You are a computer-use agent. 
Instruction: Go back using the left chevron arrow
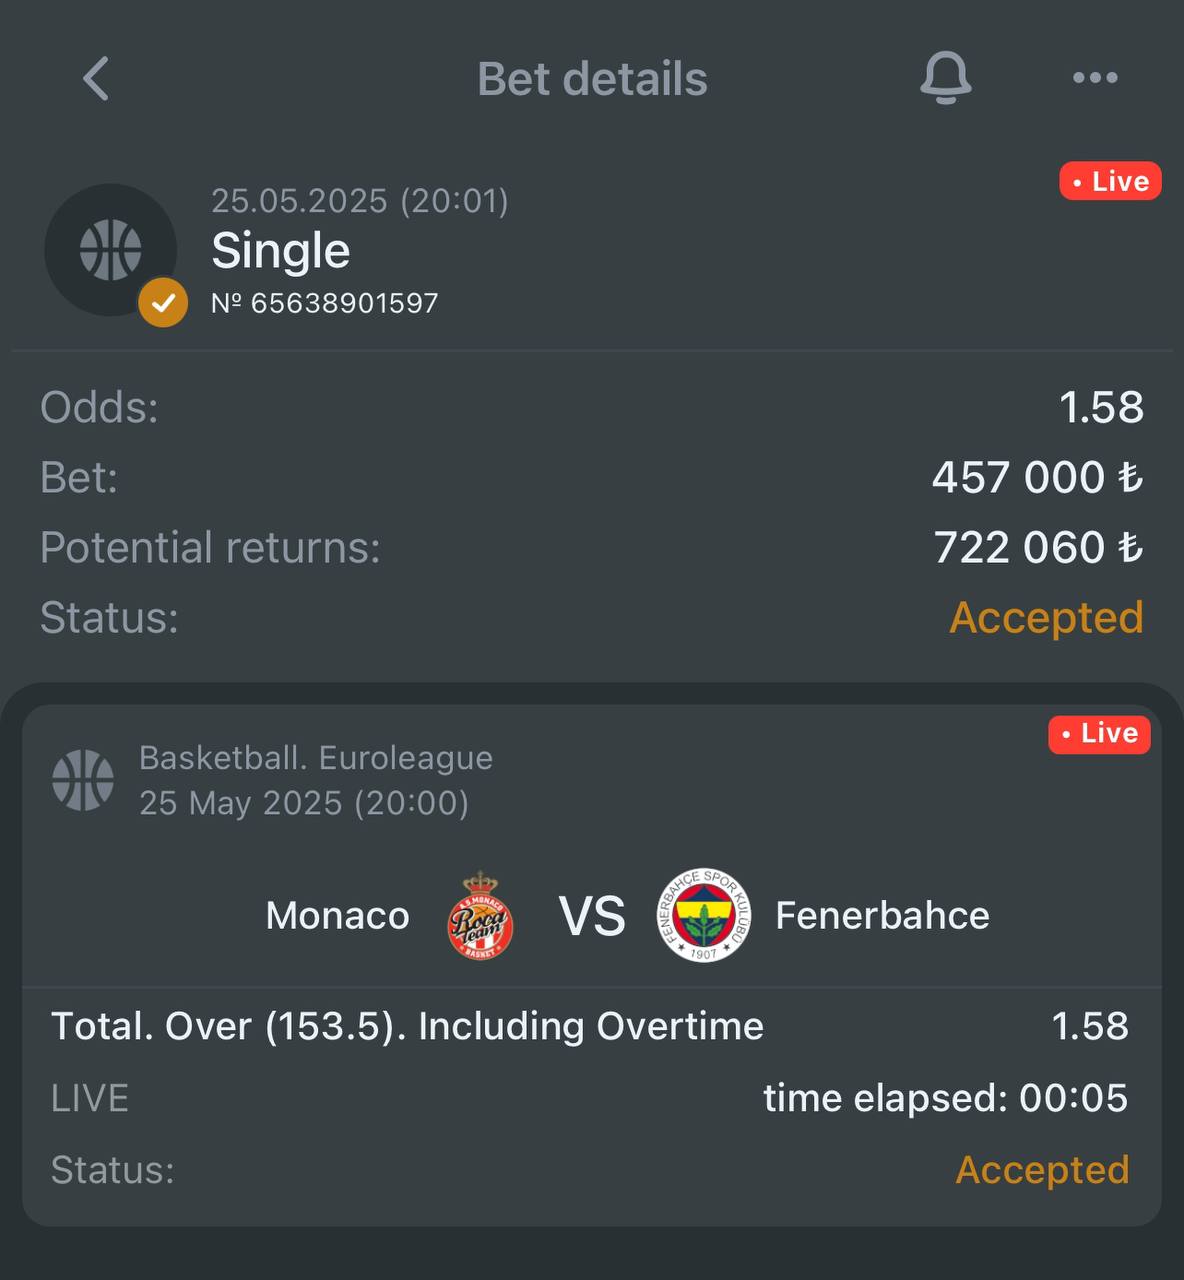(96, 78)
